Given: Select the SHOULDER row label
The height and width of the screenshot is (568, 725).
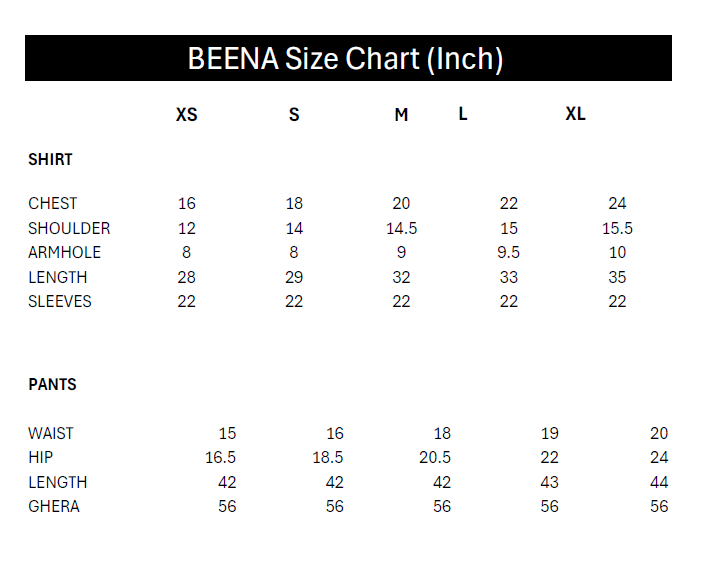Looking at the screenshot, I should click(69, 228).
